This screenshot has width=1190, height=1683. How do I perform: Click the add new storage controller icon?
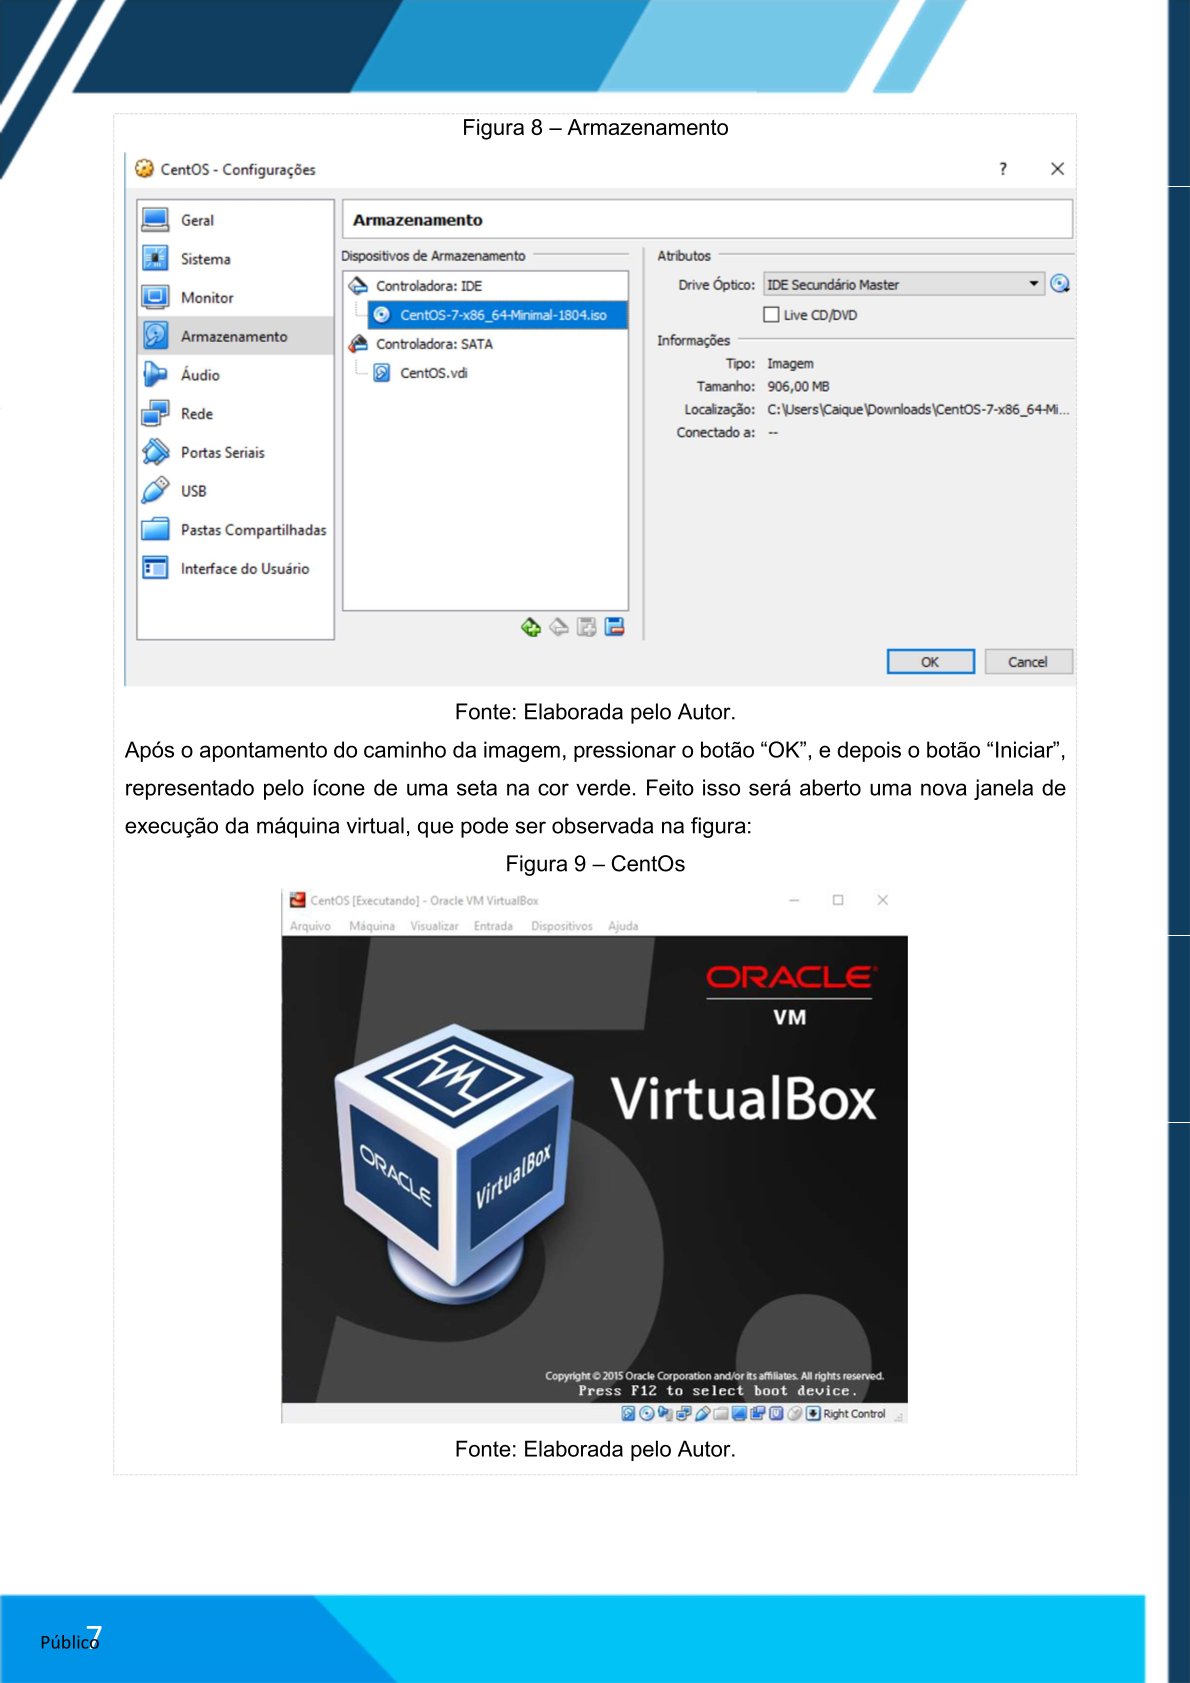tap(531, 627)
